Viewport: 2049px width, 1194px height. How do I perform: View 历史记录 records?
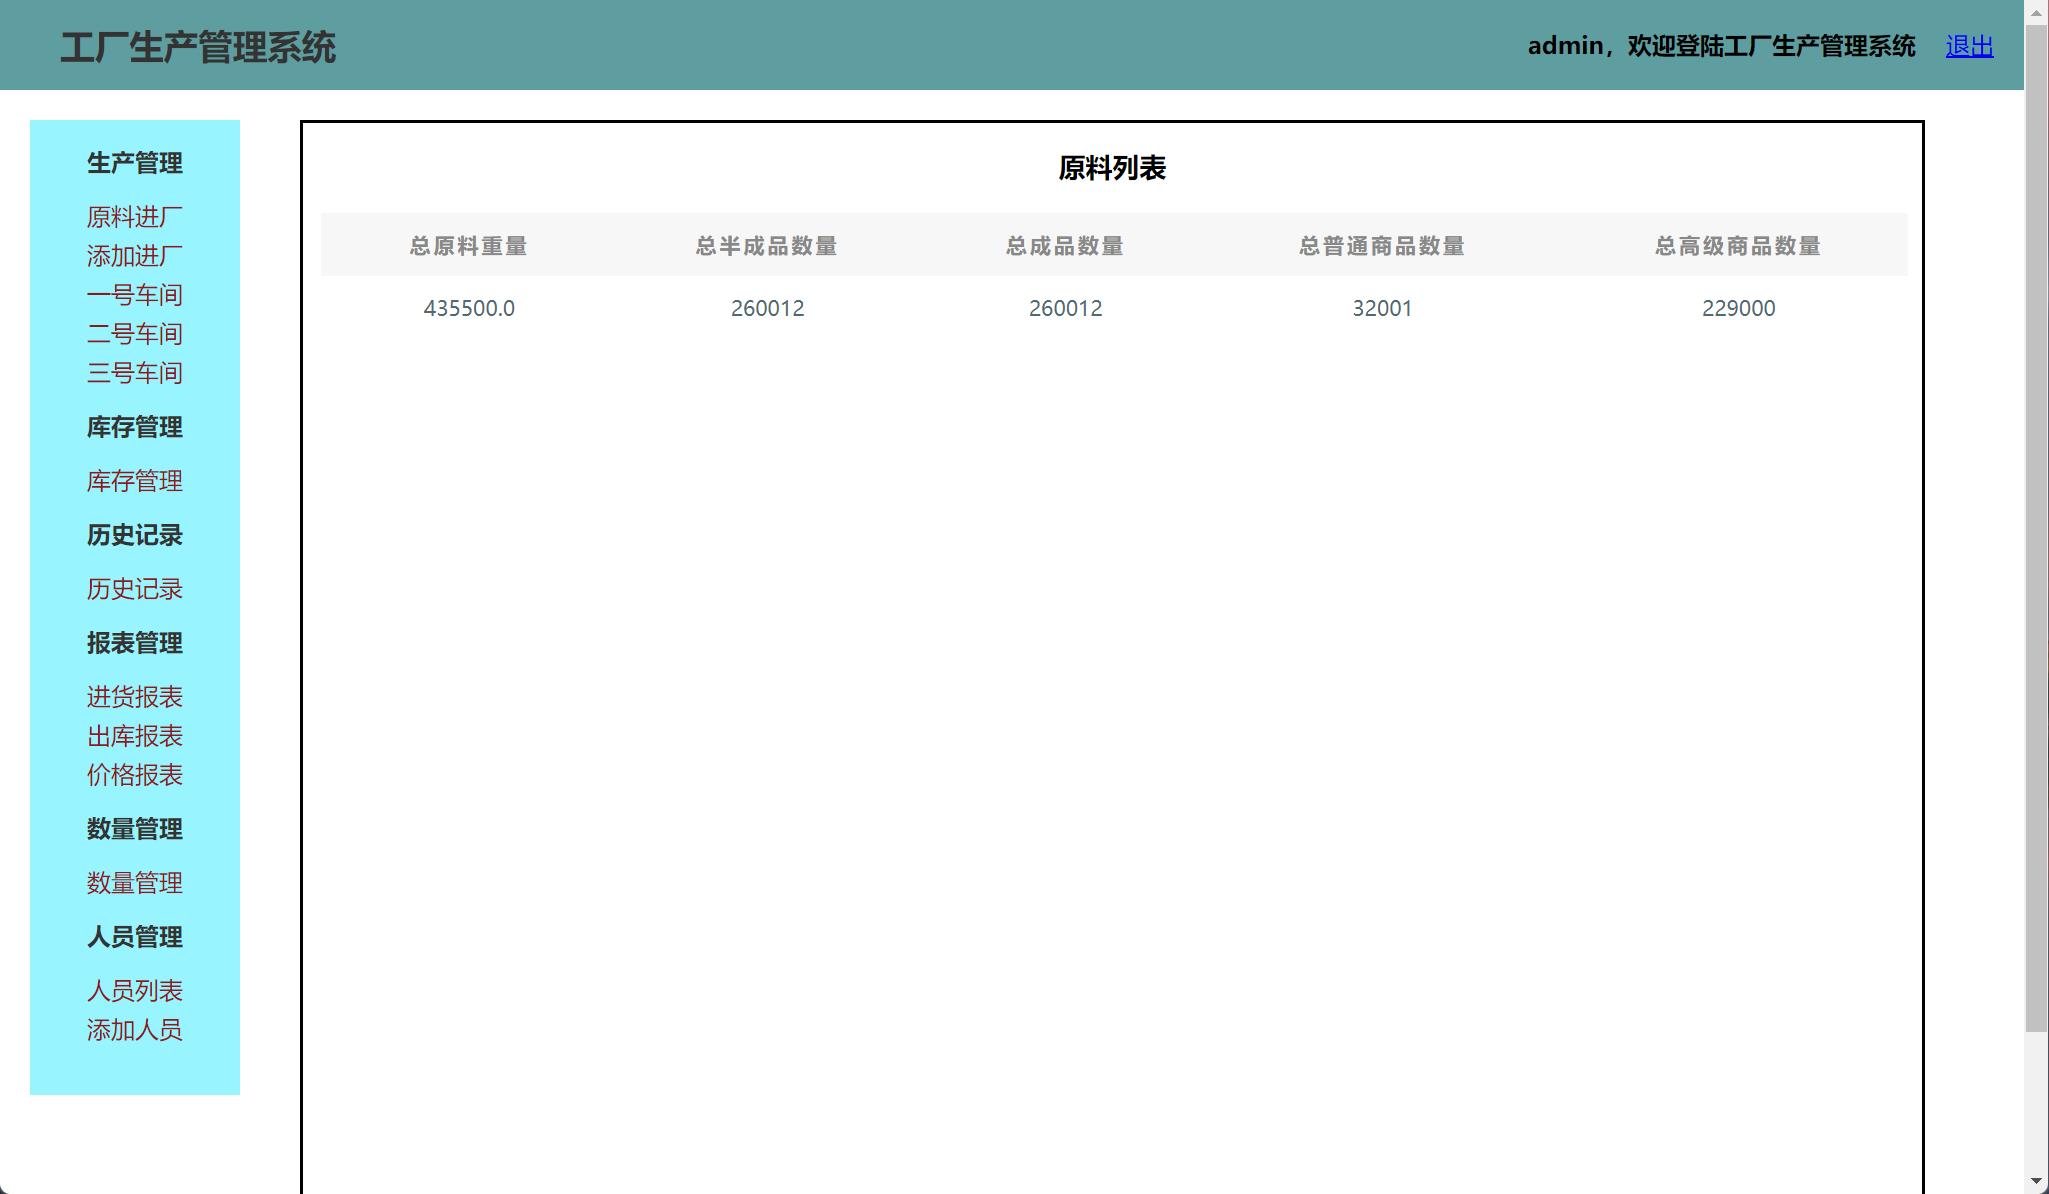click(134, 589)
